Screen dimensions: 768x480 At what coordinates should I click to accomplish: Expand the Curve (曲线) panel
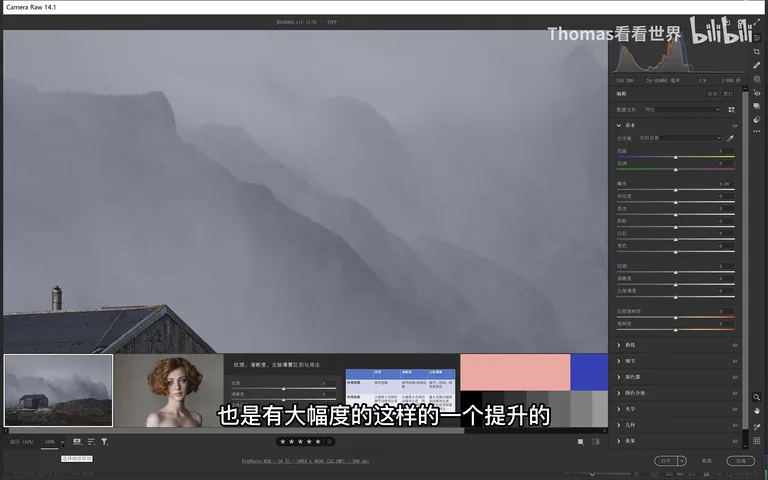point(619,345)
